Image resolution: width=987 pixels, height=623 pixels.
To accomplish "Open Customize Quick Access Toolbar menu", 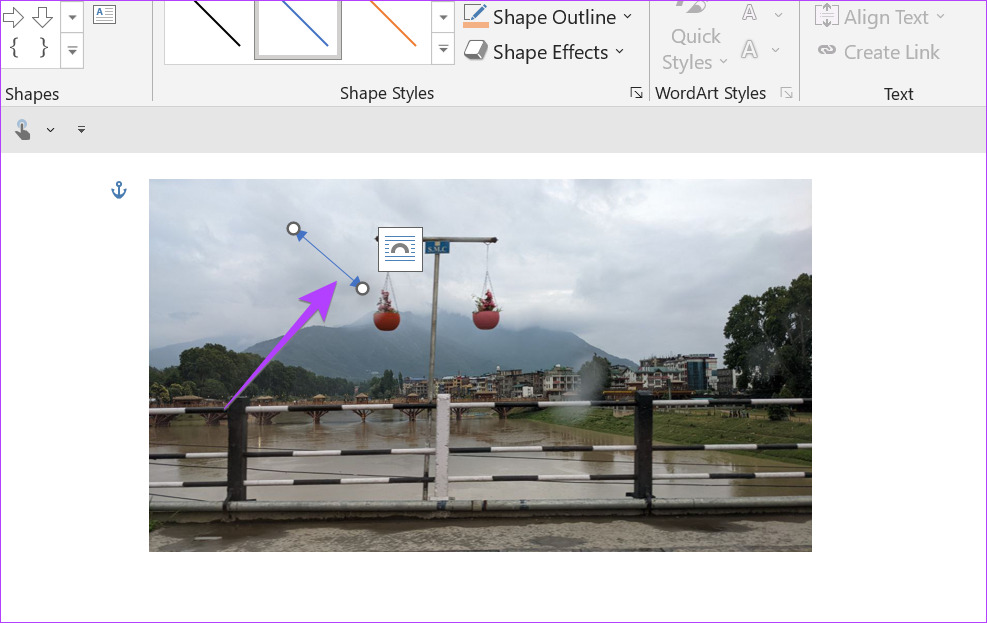I will [x=81, y=130].
